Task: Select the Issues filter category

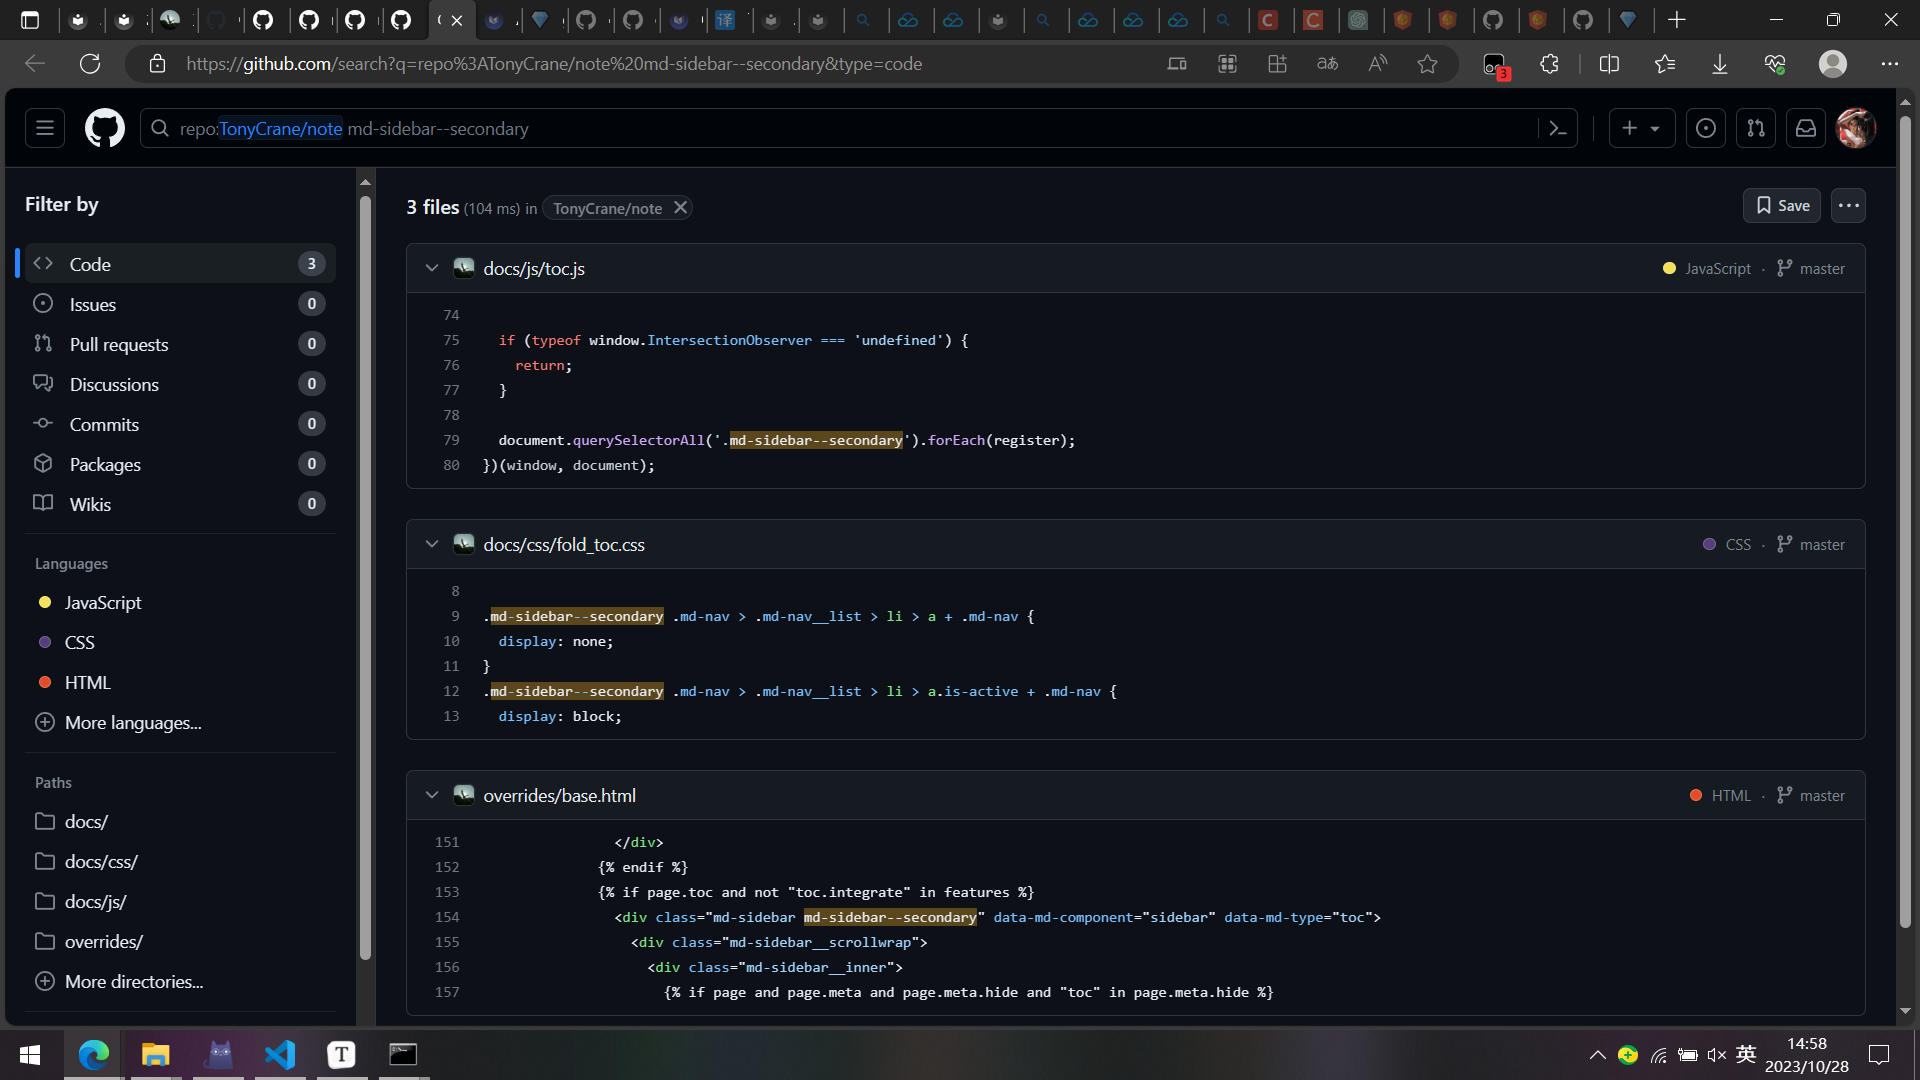Action: point(93,304)
